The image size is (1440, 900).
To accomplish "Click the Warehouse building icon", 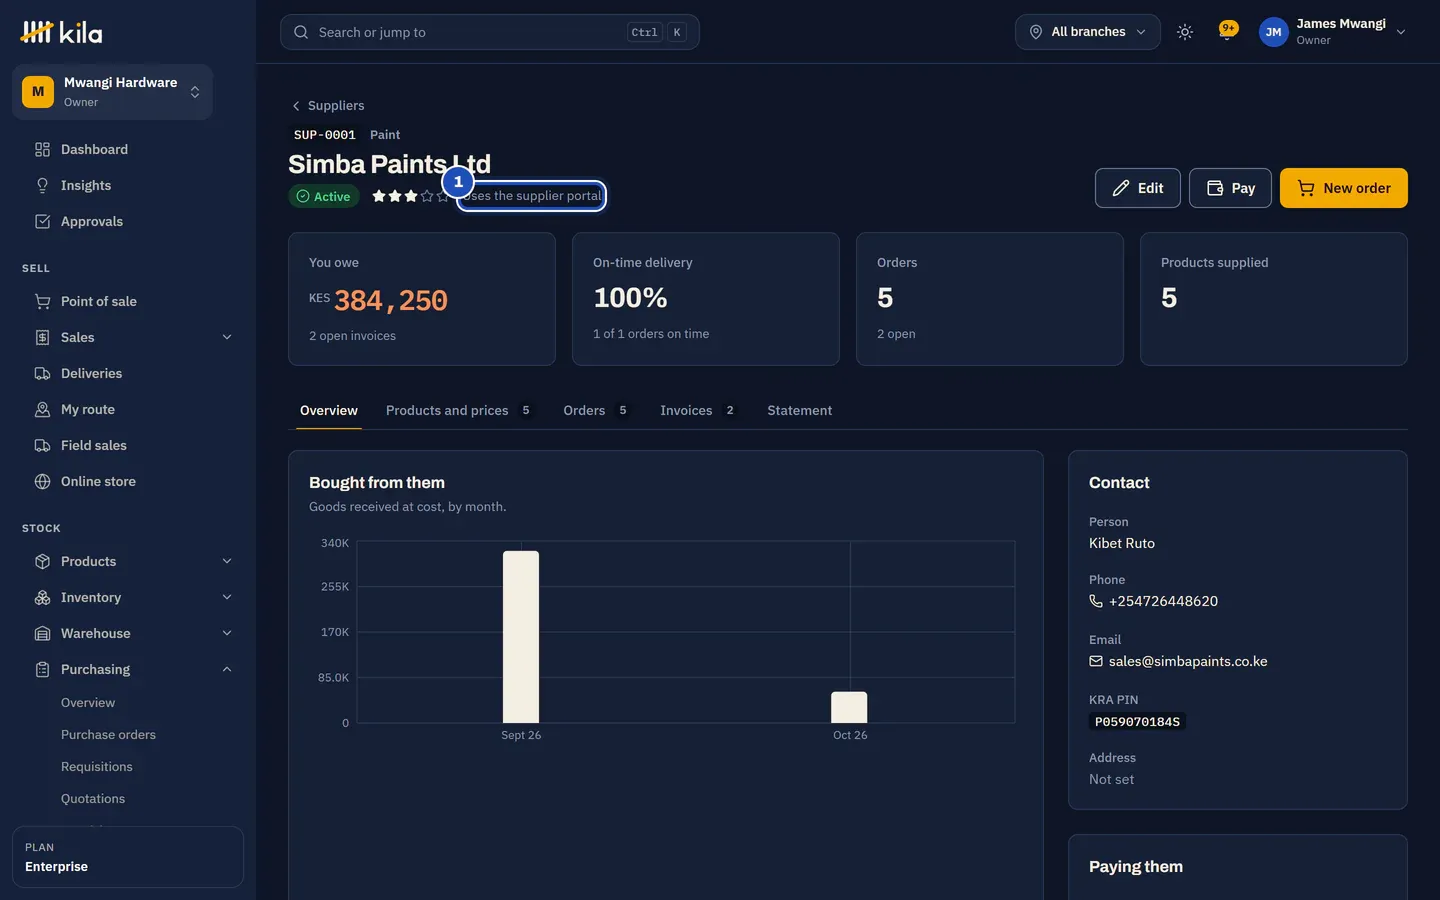I will point(42,633).
